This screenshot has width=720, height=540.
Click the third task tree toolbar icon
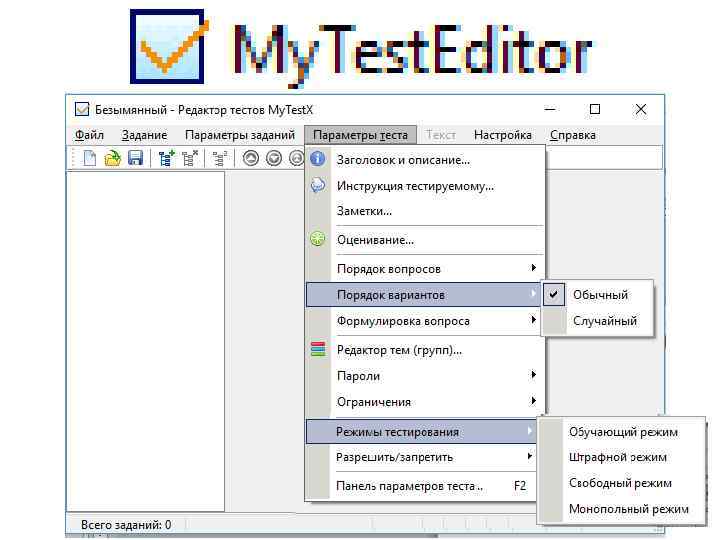tap(219, 158)
